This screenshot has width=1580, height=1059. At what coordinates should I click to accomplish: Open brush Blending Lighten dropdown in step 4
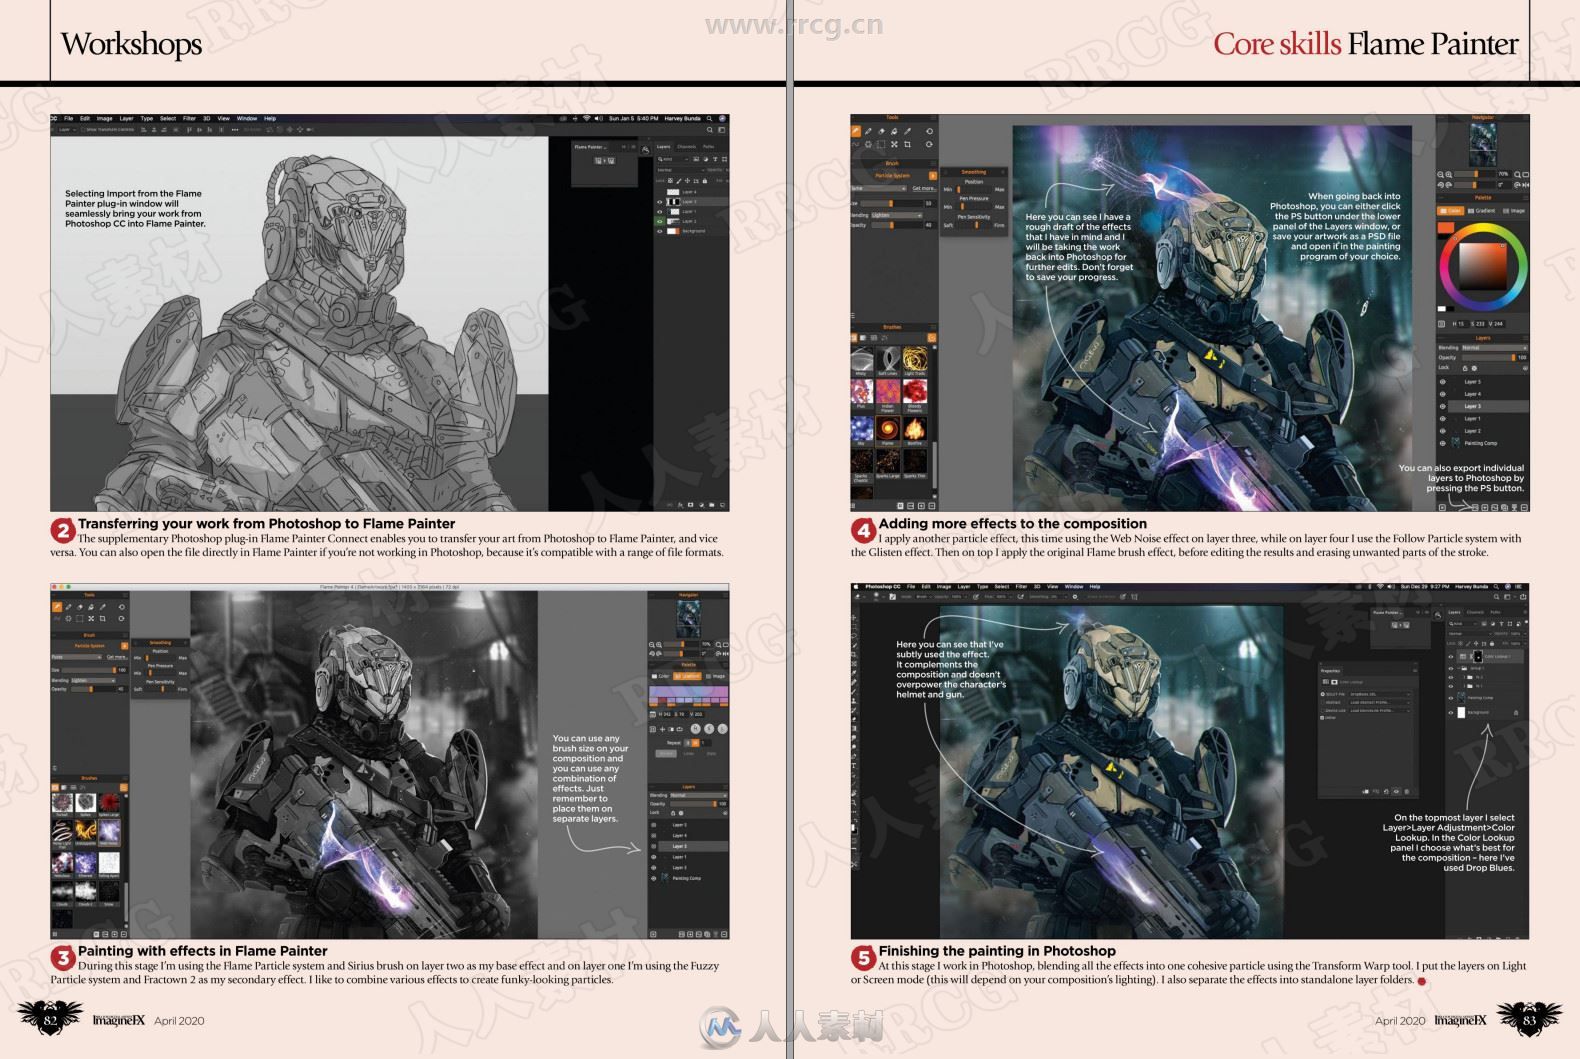pyautogui.click(x=897, y=215)
